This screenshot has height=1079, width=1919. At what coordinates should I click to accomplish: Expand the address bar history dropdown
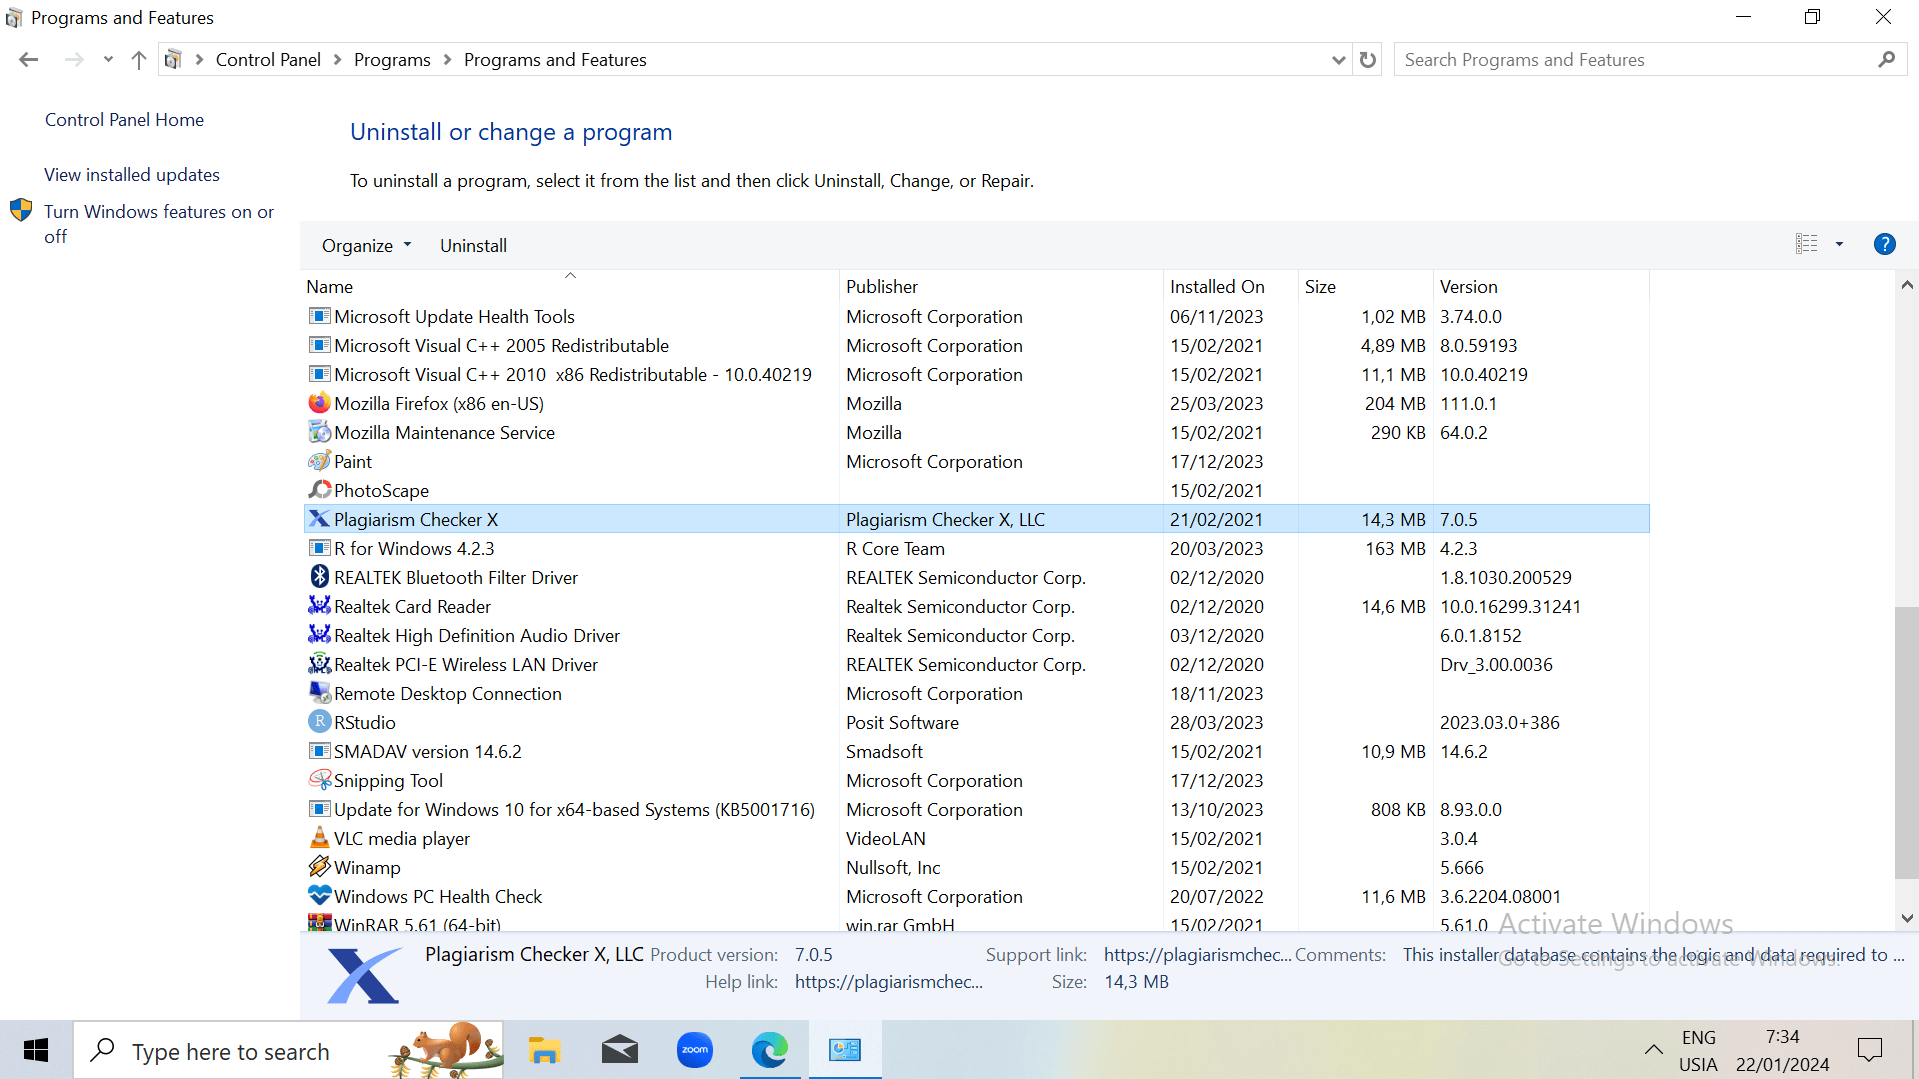1338,60
